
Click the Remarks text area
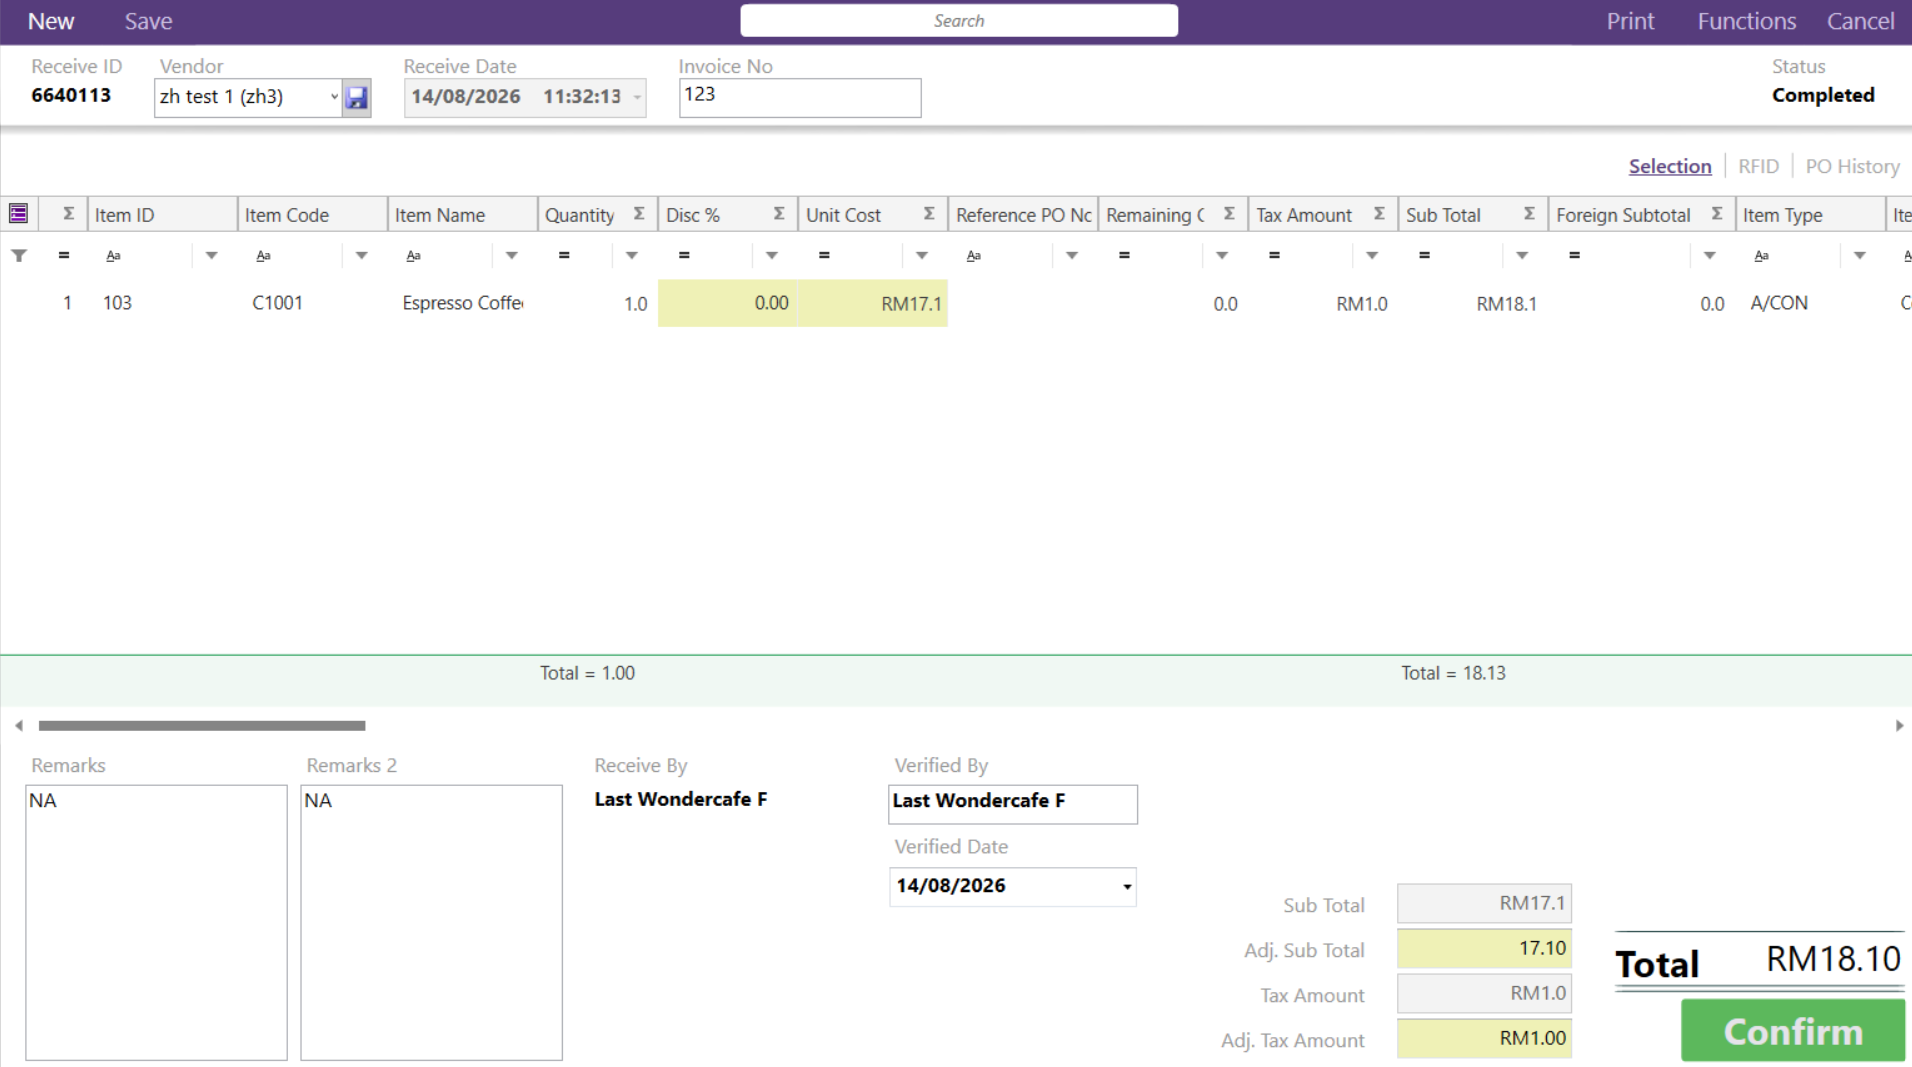(156, 922)
